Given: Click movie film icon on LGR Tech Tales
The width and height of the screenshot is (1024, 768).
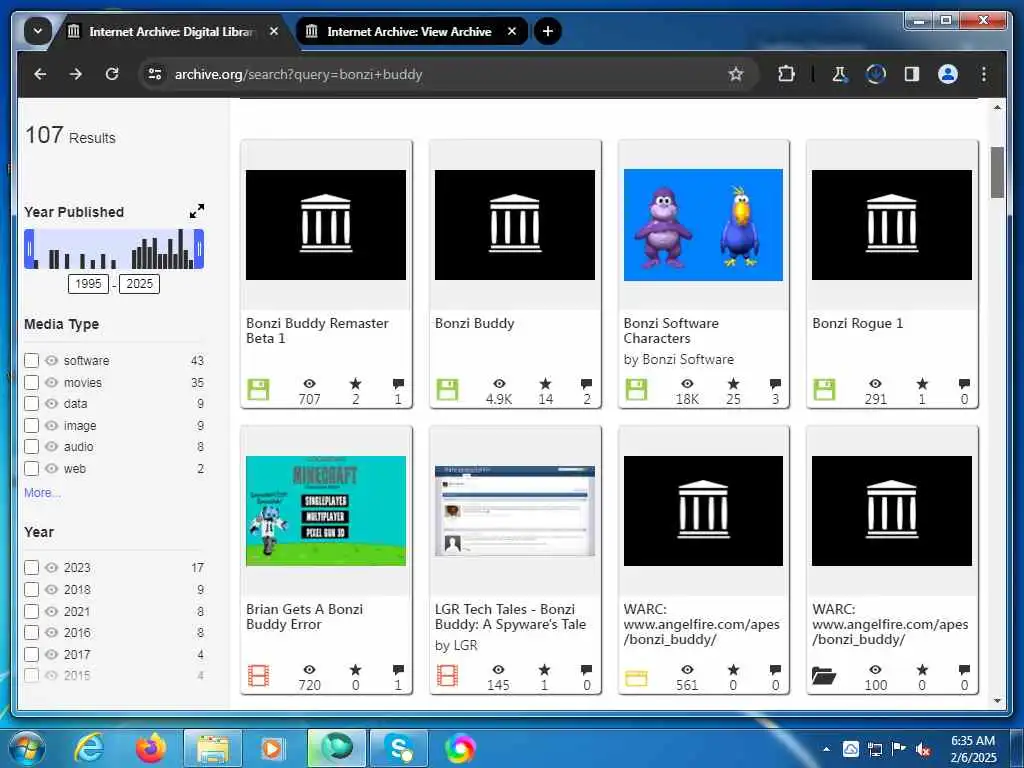Looking at the screenshot, I should click(x=447, y=676).
